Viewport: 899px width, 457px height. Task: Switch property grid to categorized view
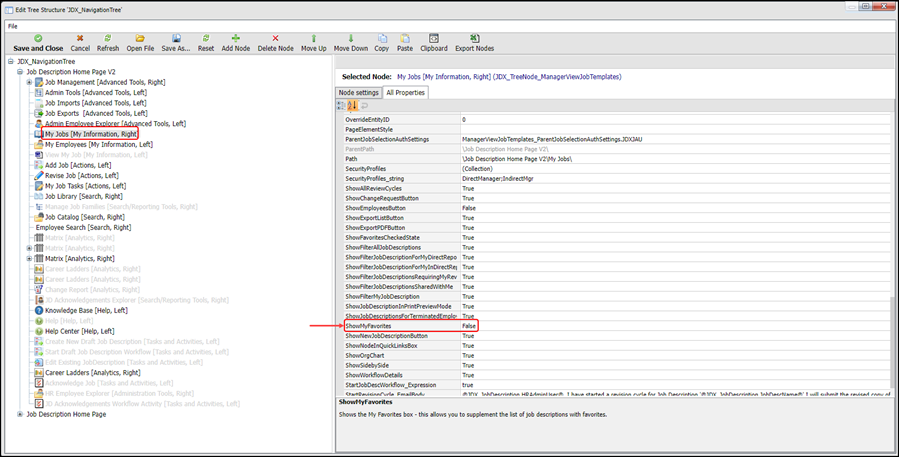342,105
